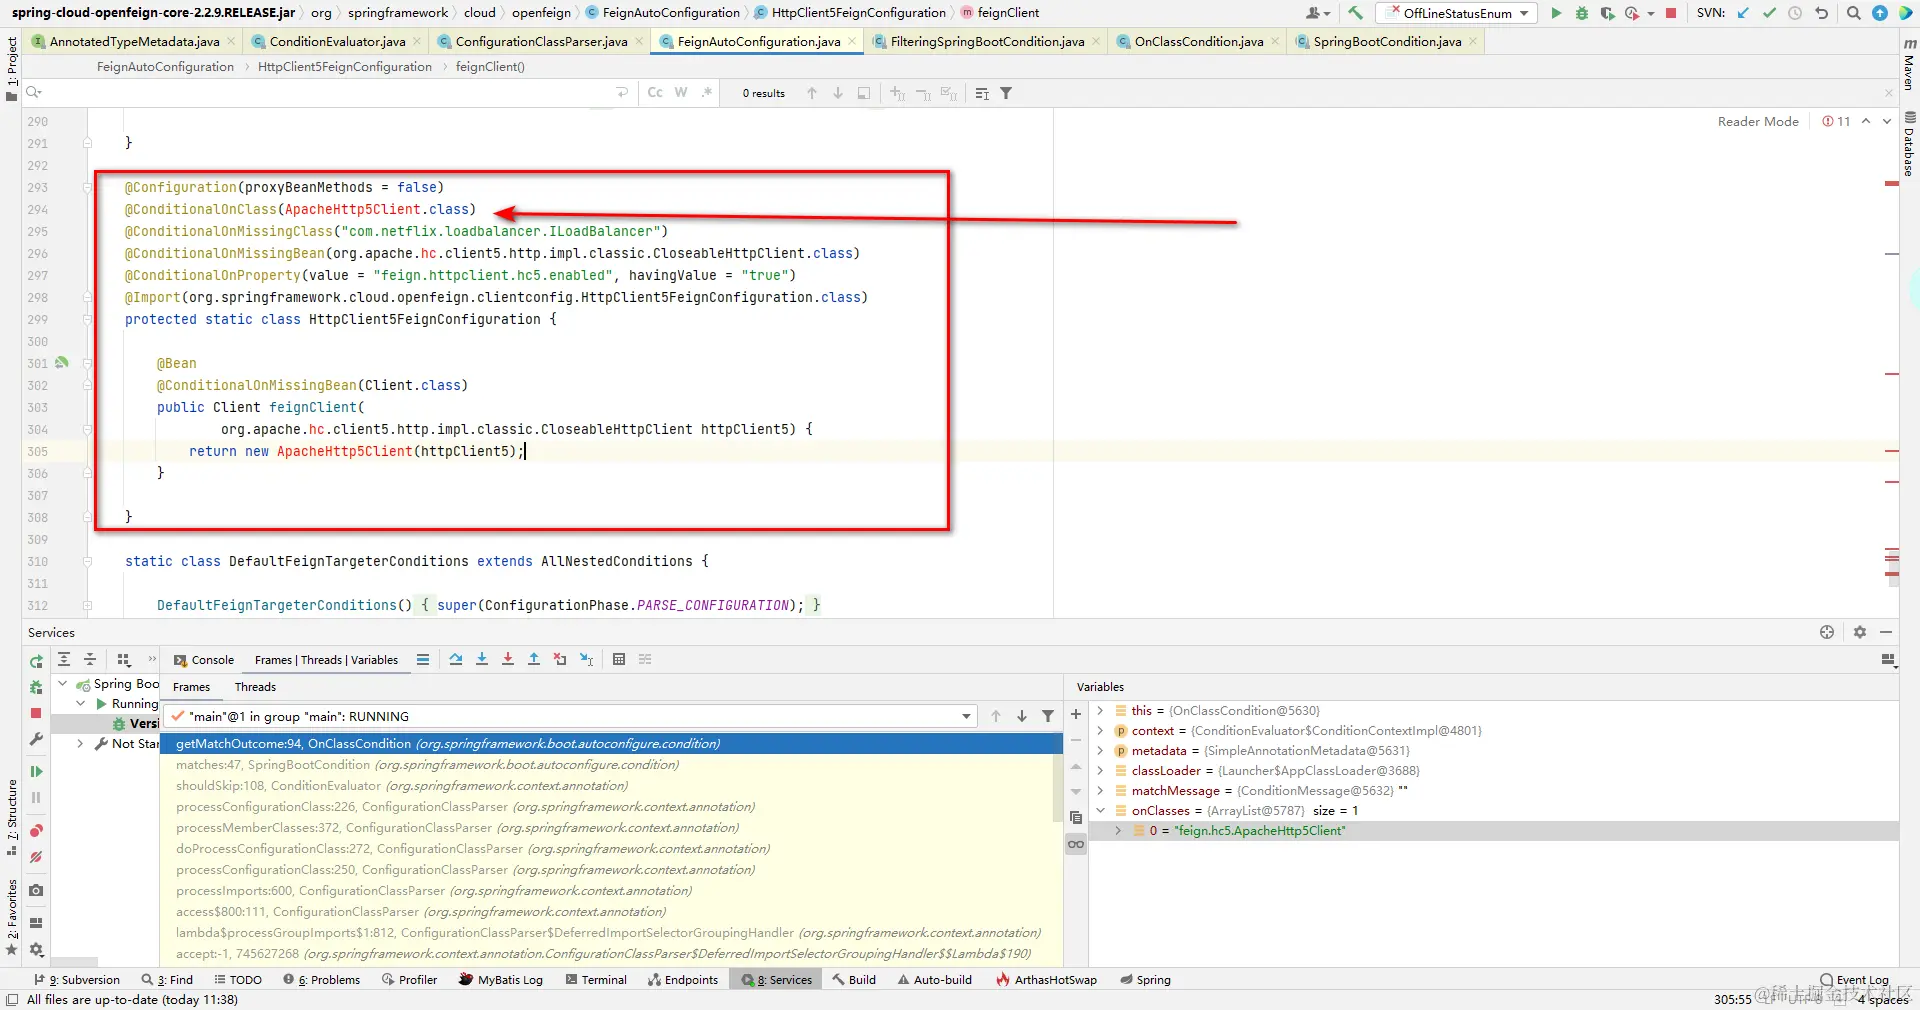Open Services panel settings gear
Screen dimensions: 1920x1010
pos(1860,632)
